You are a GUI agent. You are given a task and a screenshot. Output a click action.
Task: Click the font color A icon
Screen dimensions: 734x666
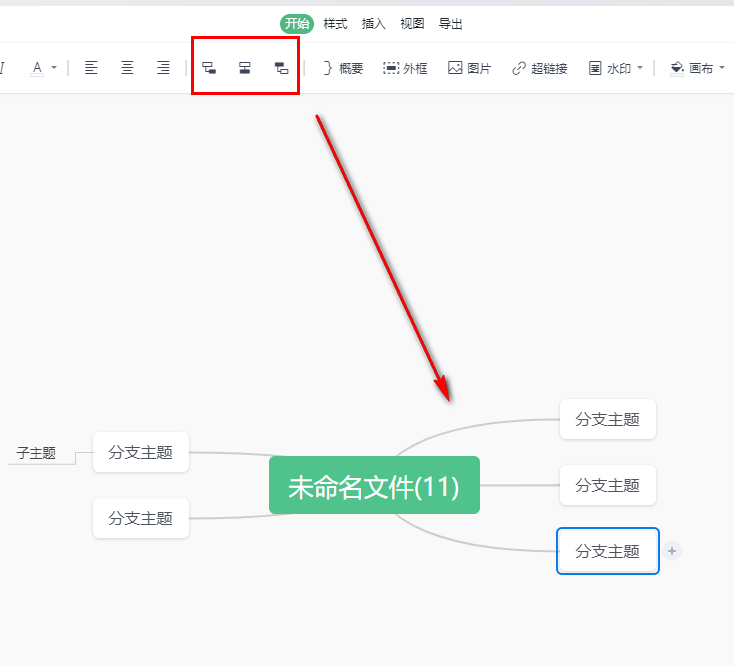tap(37, 68)
